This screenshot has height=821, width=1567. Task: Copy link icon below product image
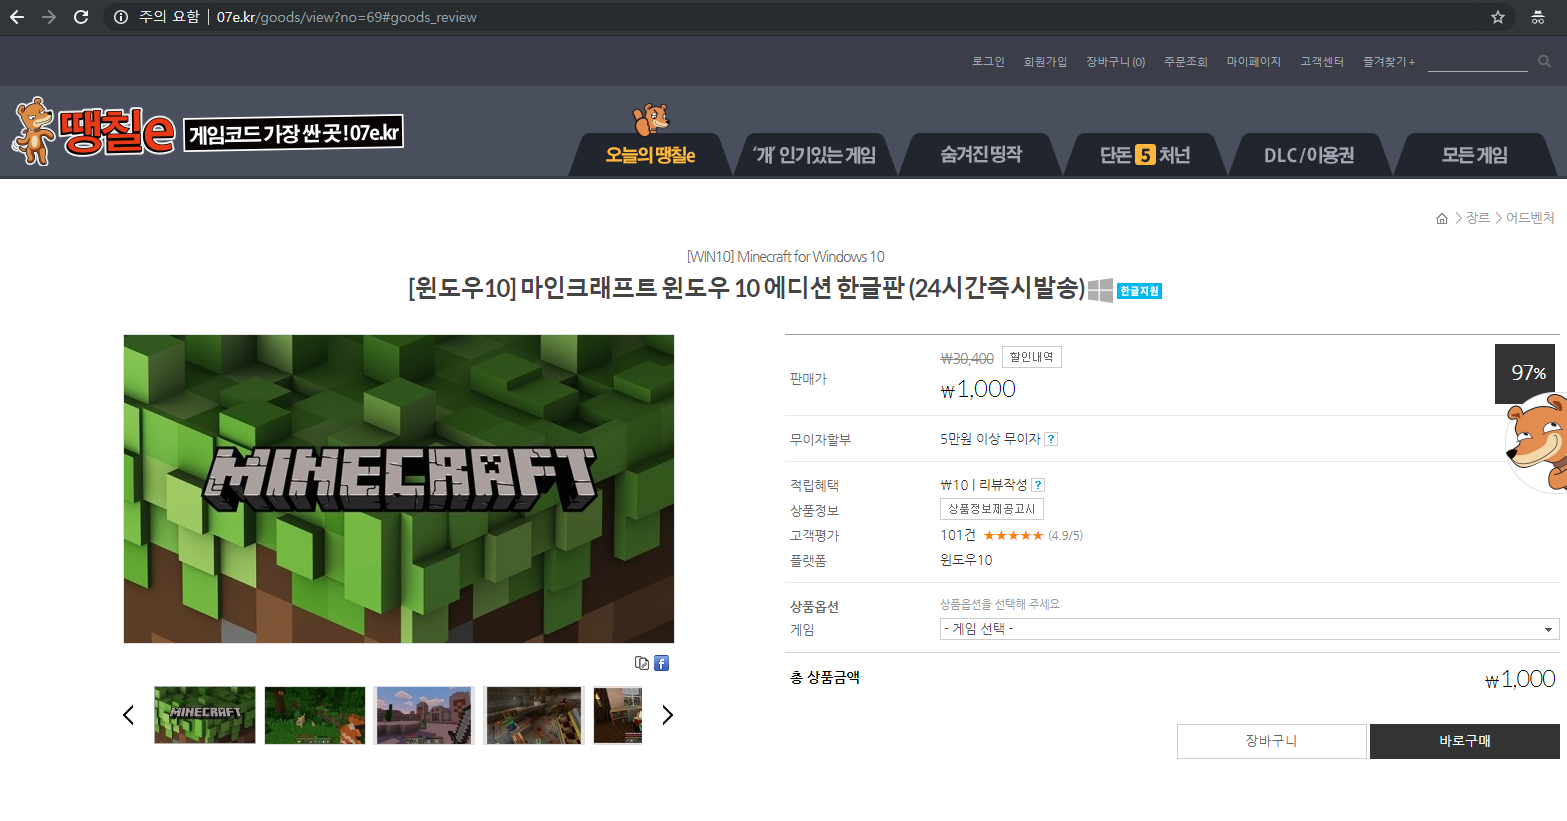point(642,663)
